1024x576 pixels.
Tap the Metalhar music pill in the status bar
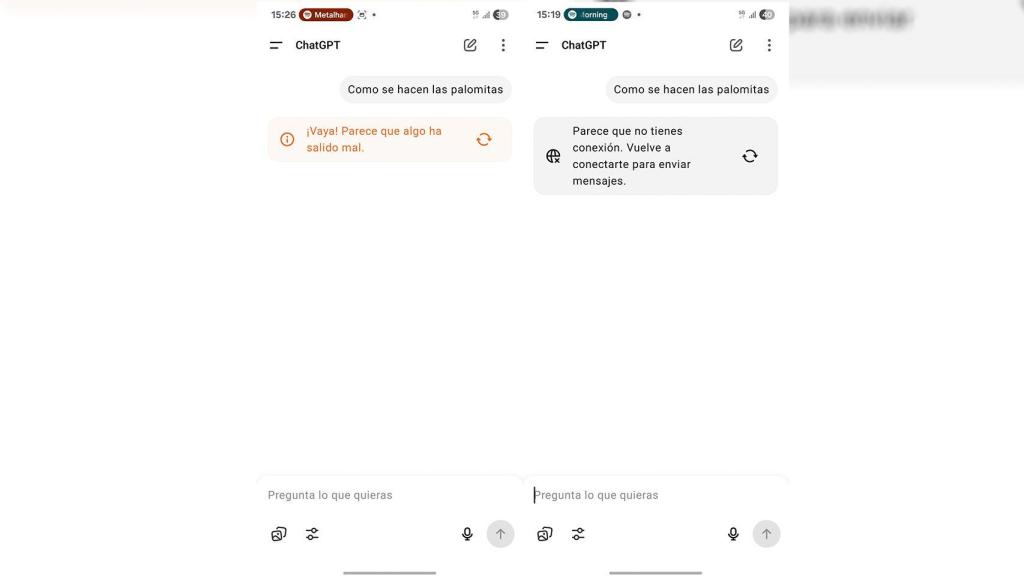326,15
